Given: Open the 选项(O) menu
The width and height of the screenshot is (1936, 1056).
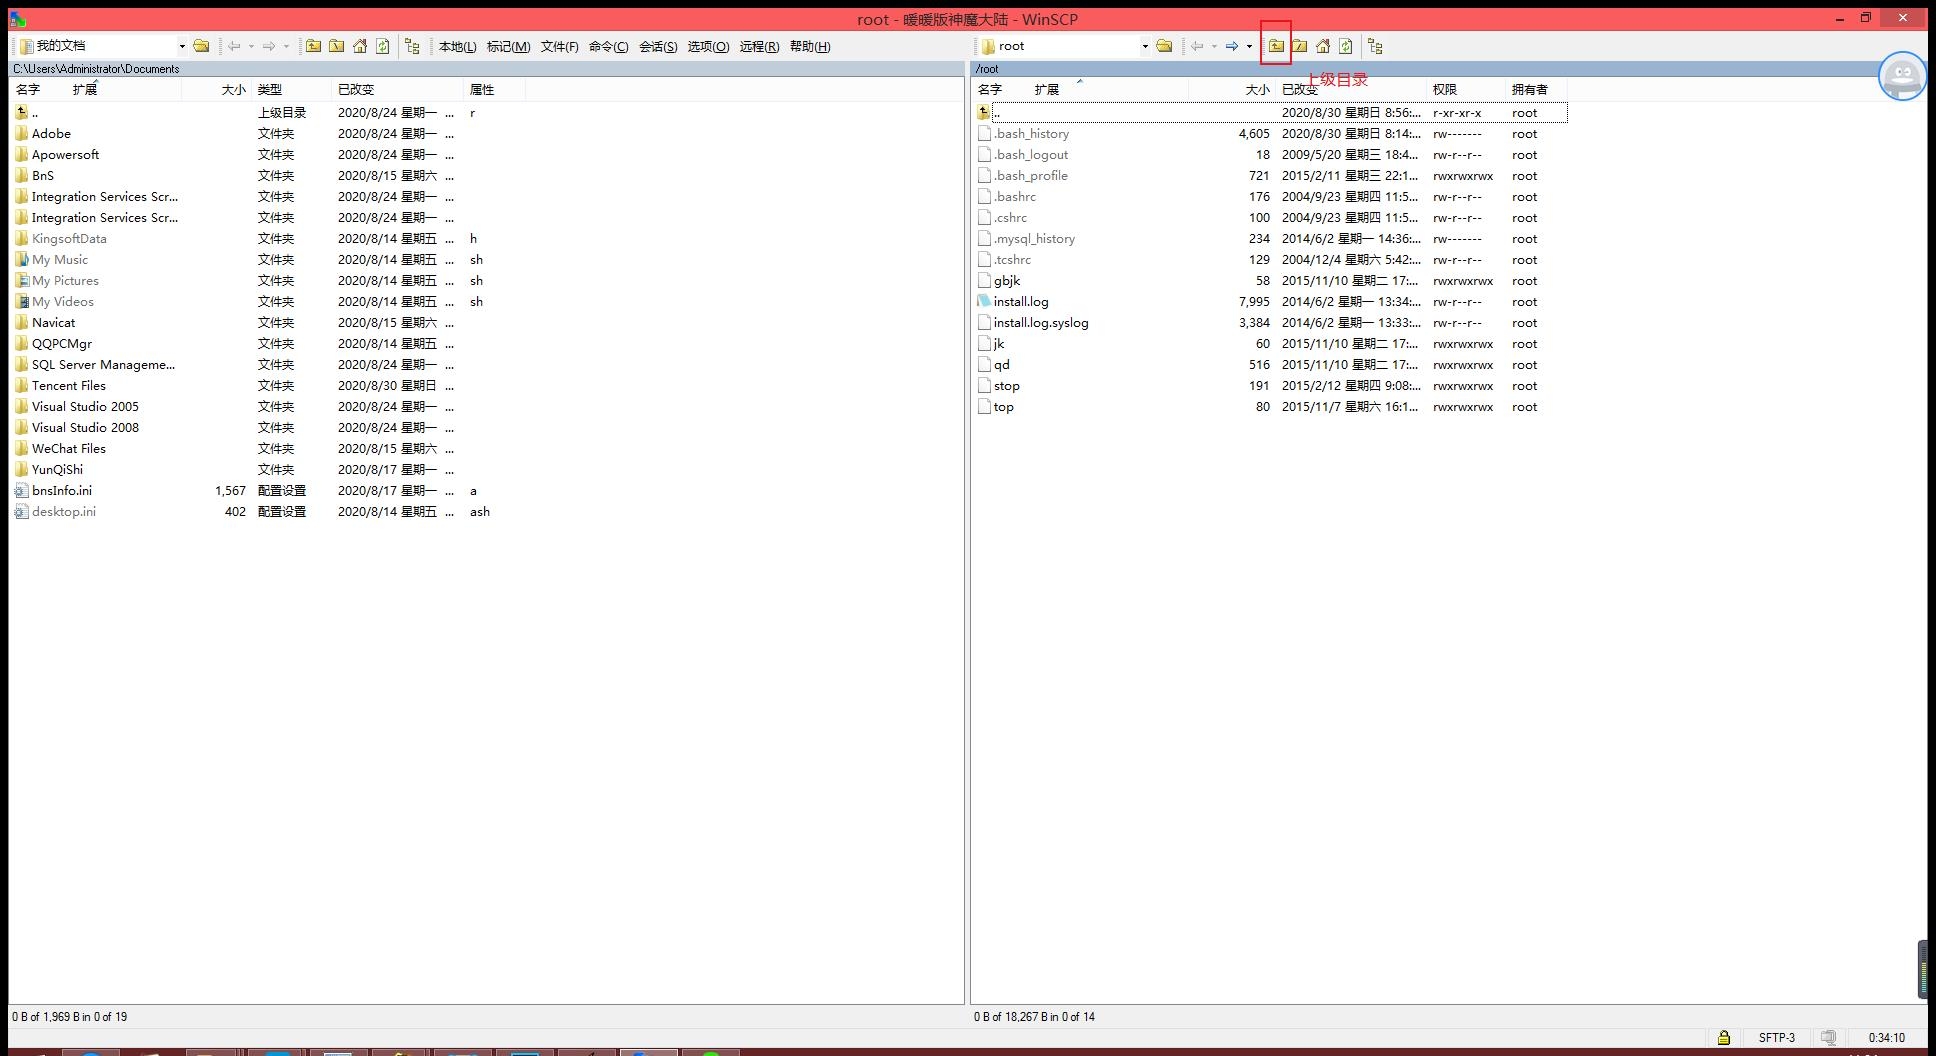Looking at the screenshot, I should pyautogui.click(x=708, y=47).
